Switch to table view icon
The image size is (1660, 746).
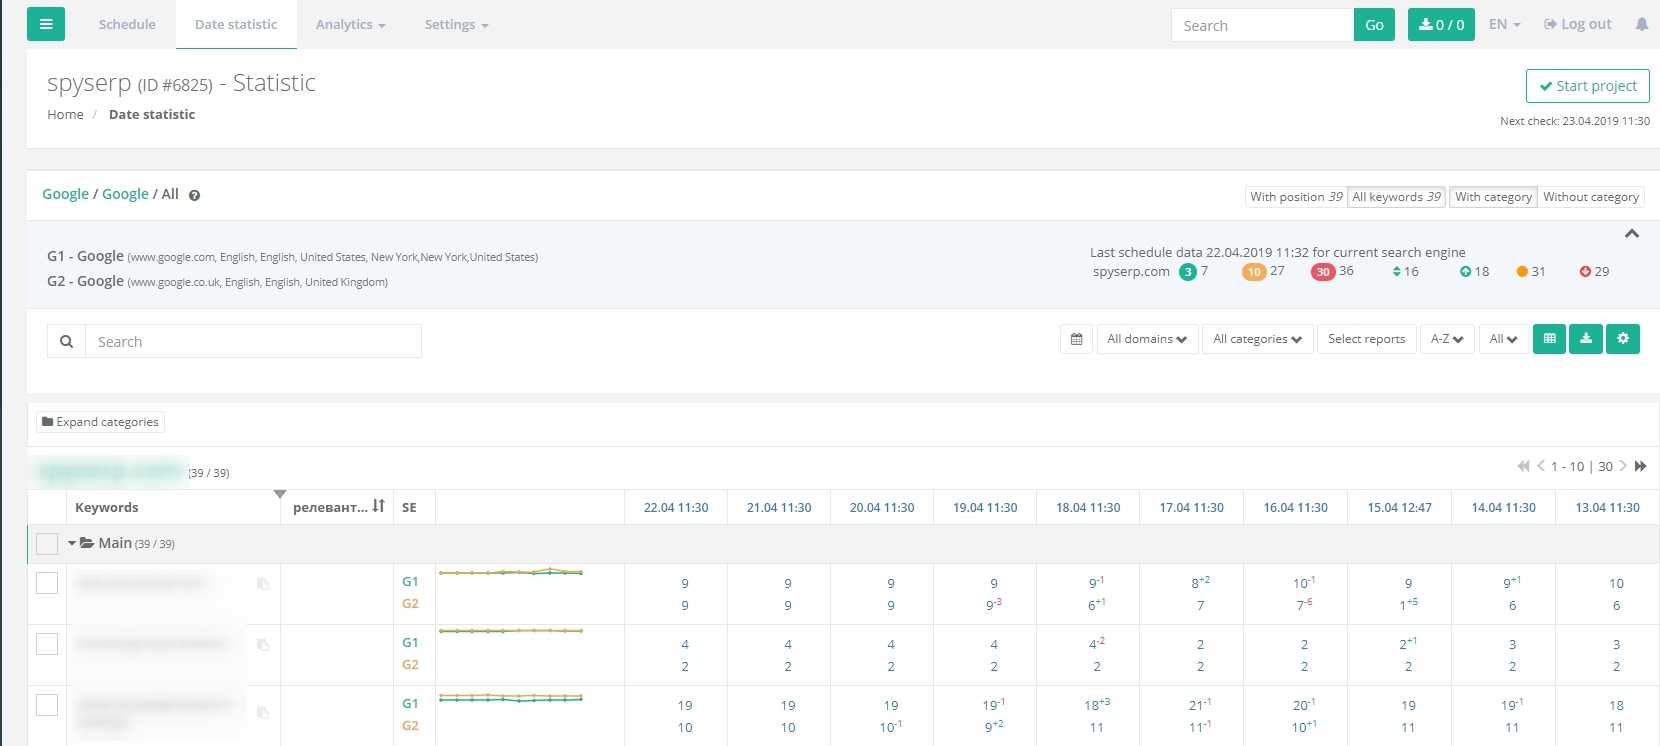[1549, 339]
